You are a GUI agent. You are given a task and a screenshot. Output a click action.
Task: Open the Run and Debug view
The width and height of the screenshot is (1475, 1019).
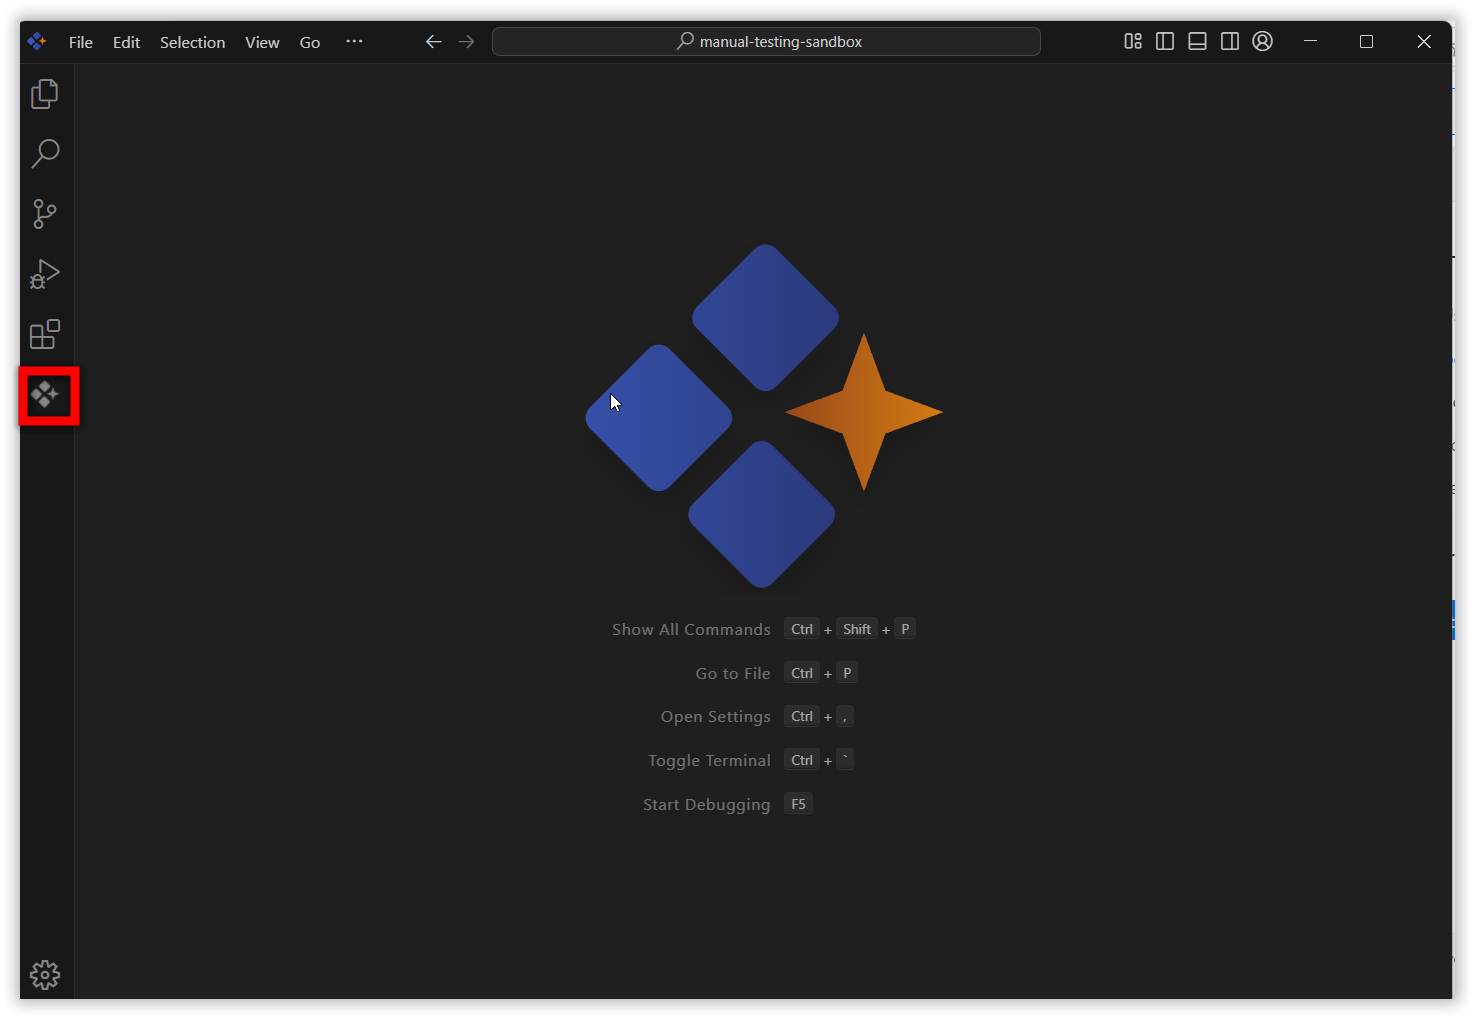click(x=45, y=274)
